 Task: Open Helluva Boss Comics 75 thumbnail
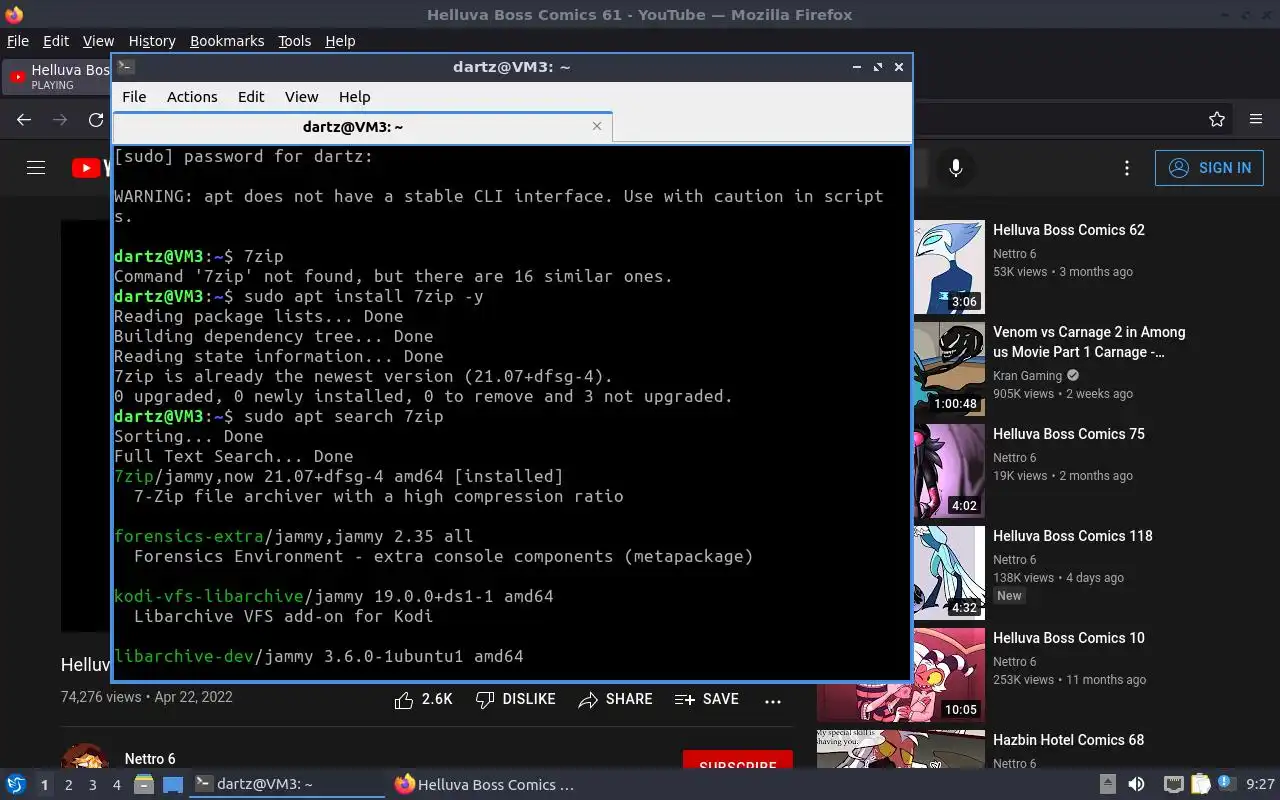click(x=949, y=471)
